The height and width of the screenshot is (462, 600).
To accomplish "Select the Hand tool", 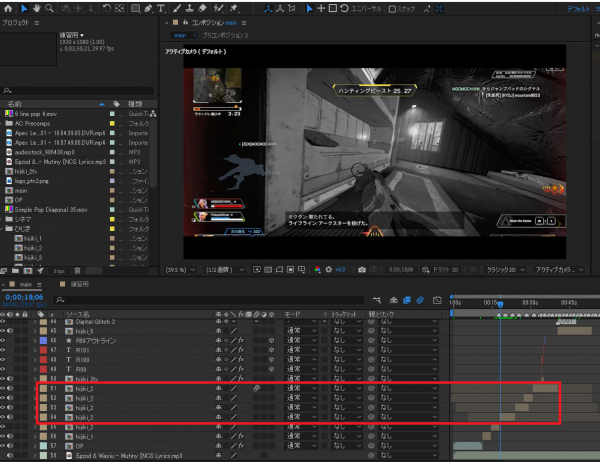I will coord(37,8).
